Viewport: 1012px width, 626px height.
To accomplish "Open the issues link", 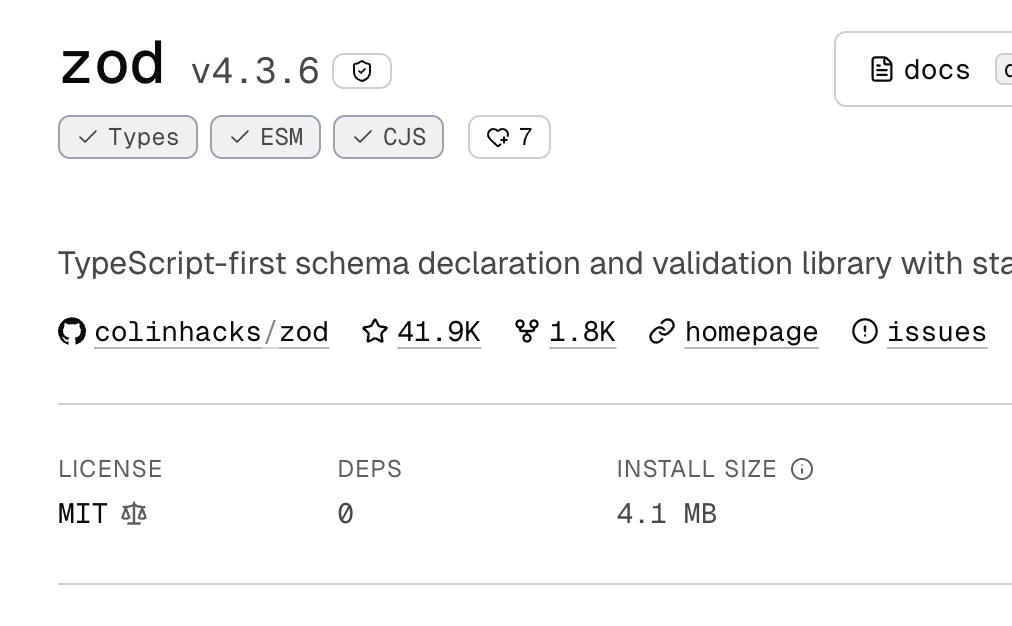I will (x=936, y=332).
